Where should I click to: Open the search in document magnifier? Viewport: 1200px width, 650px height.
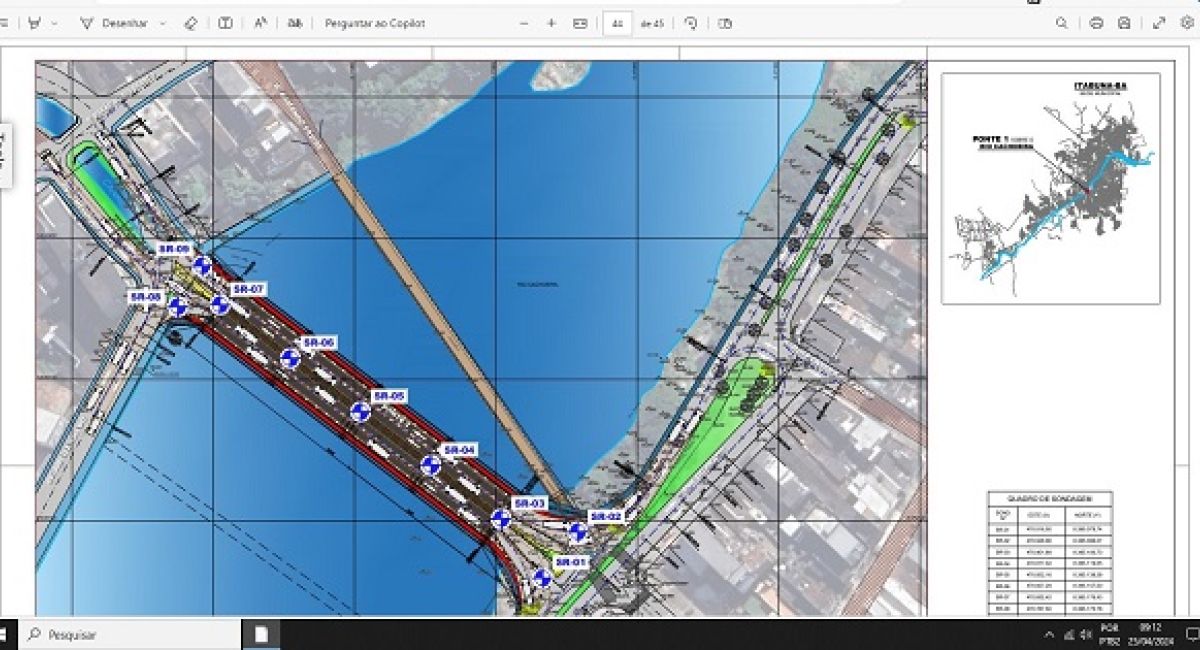click(1062, 23)
